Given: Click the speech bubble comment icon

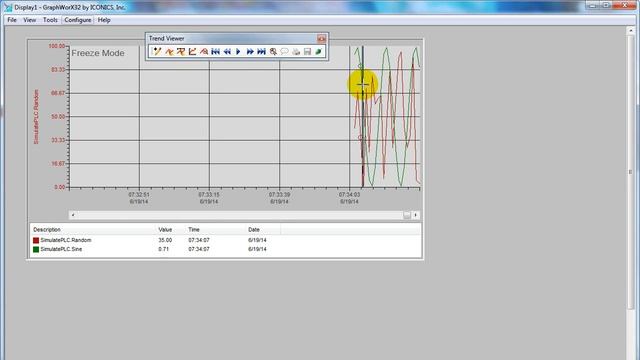Looking at the screenshot, I should (x=284, y=51).
